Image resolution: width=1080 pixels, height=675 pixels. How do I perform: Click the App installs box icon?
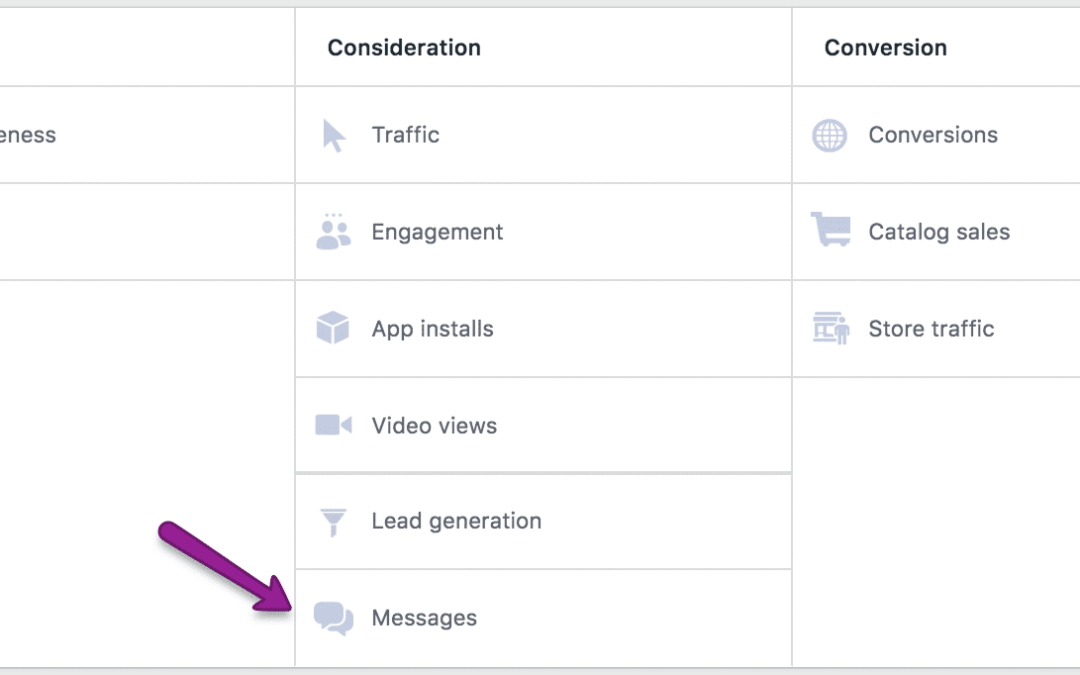[x=333, y=328]
